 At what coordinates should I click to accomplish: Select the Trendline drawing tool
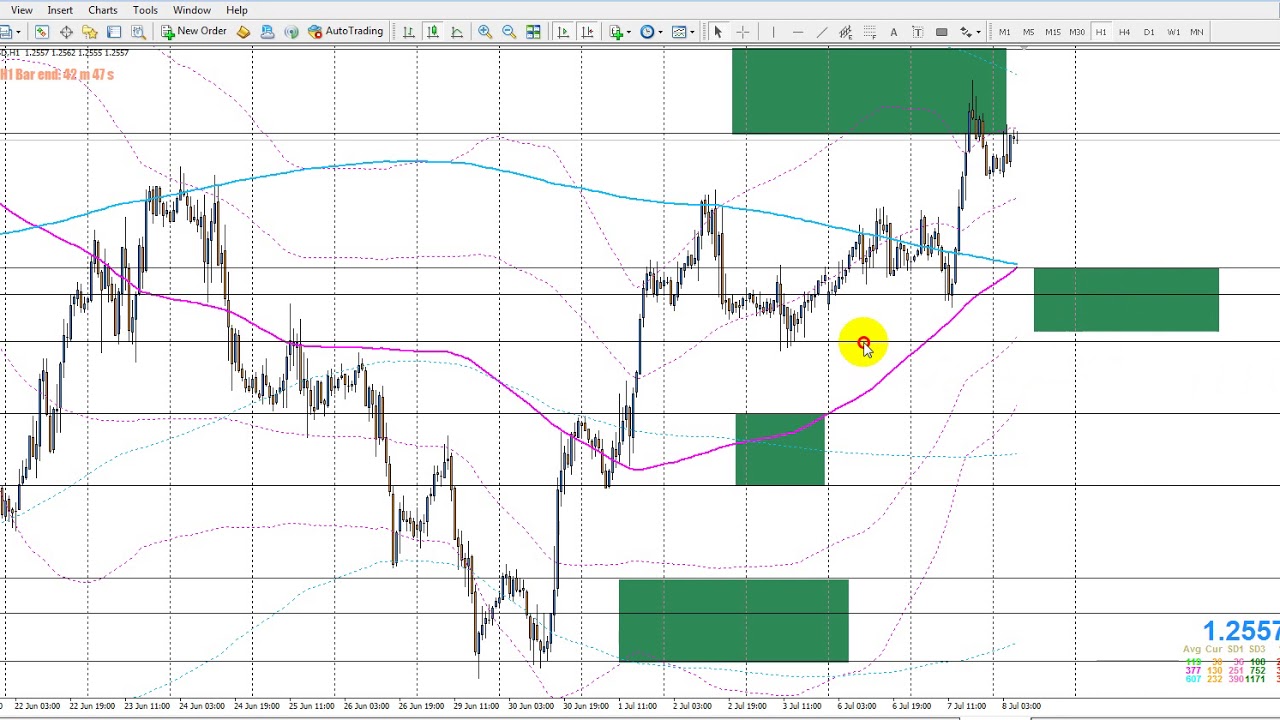tap(821, 32)
